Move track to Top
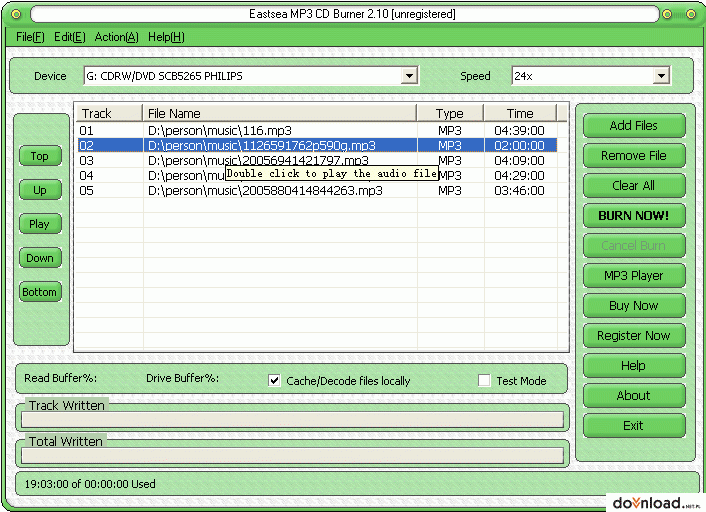This screenshot has height=512, width=706. click(x=40, y=156)
